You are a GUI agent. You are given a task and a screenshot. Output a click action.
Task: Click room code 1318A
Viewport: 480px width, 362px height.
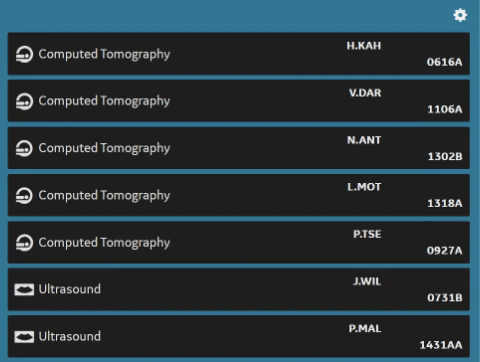coord(445,203)
